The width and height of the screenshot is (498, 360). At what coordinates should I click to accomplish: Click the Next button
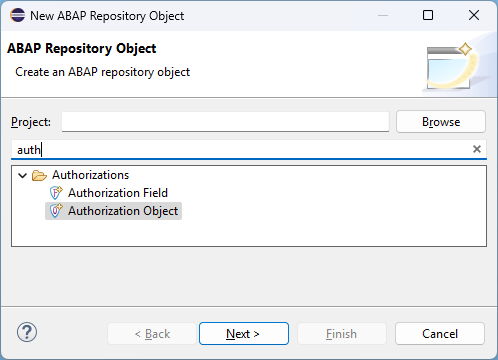point(244,333)
